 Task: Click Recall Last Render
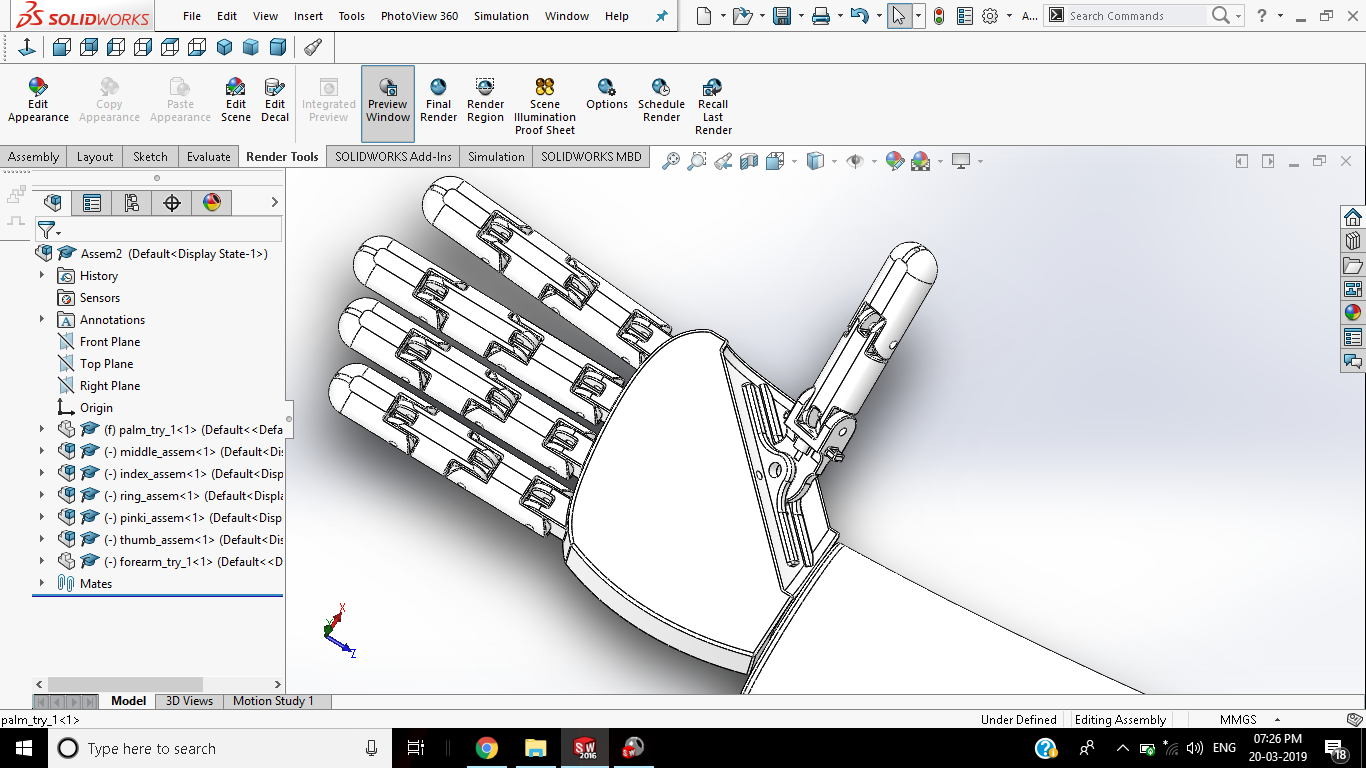(713, 106)
